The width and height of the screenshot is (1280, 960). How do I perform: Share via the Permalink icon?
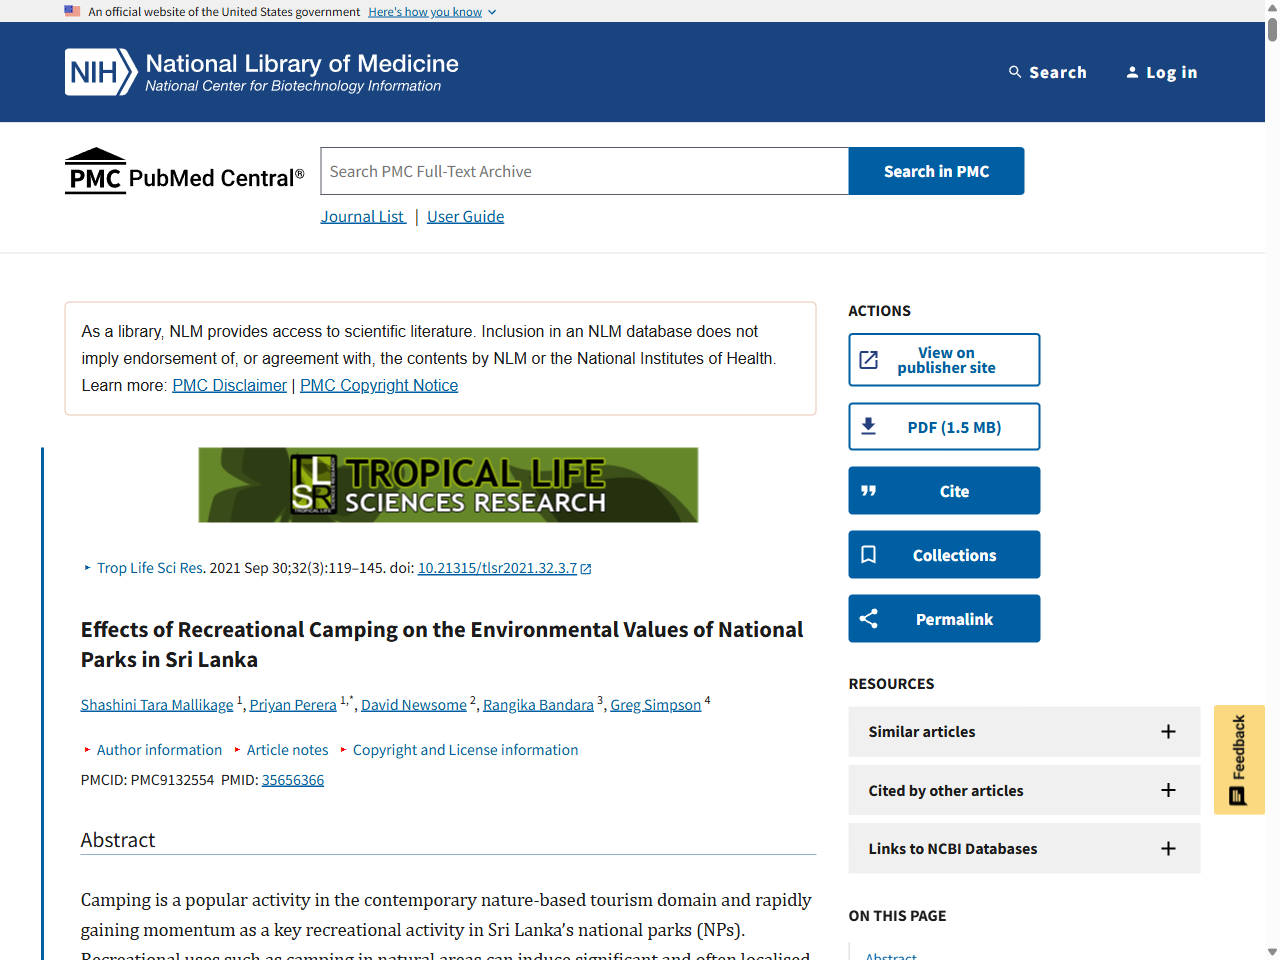pos(869,618)
